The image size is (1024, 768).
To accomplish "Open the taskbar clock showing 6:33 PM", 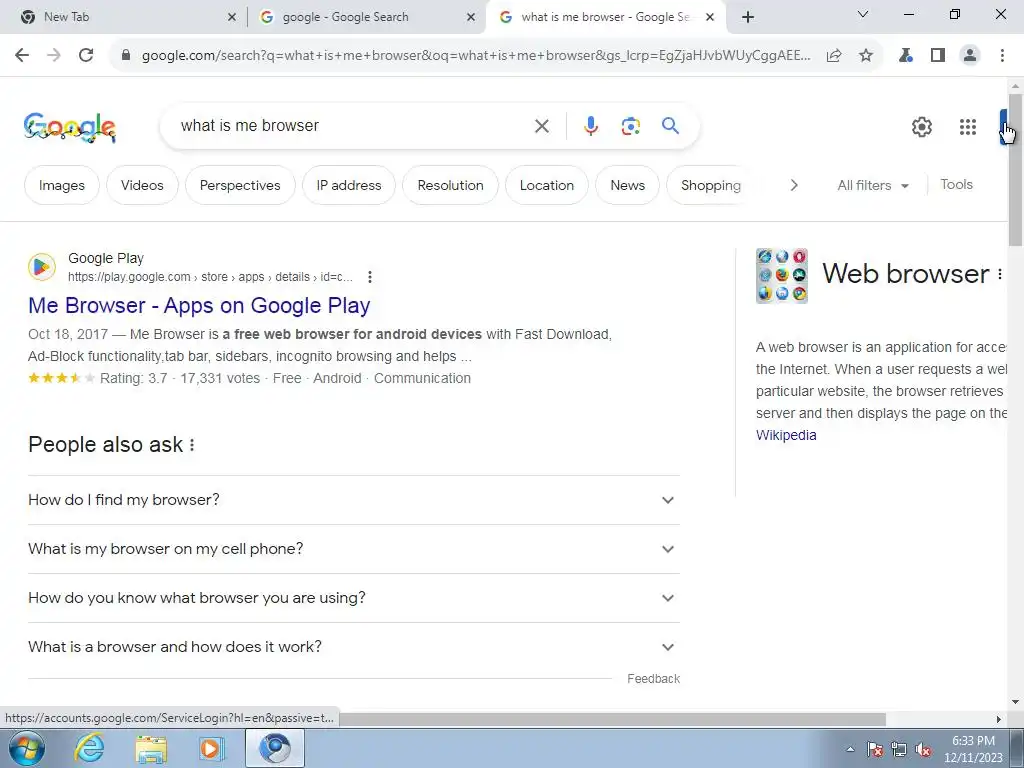I will [x=973, y=749].
